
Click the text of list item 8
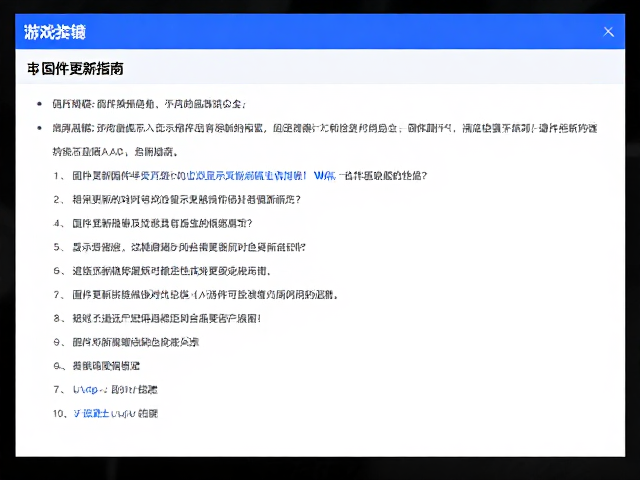tap(167, 318)
